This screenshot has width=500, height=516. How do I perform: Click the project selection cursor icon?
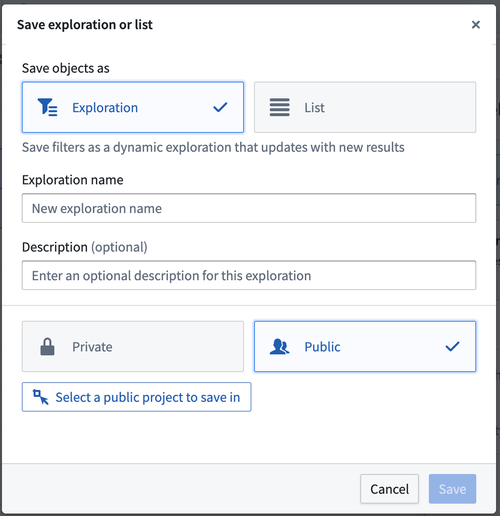(x=41, y=397)
